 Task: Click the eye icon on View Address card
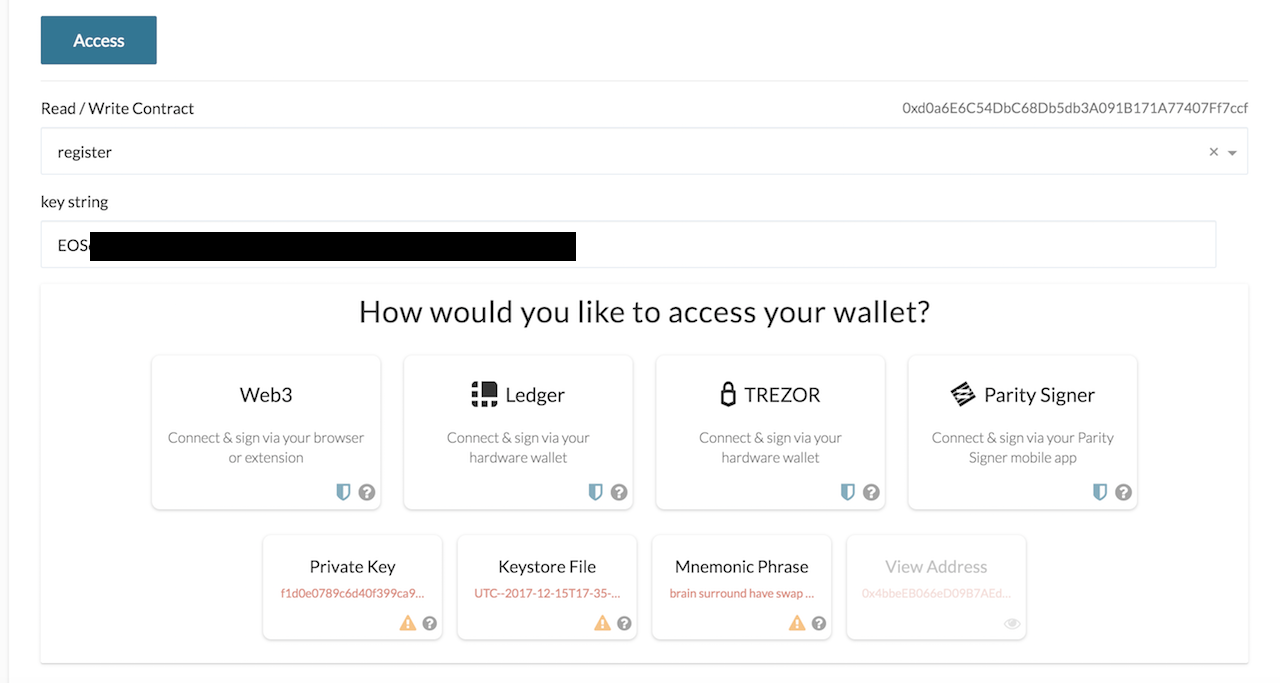point(1012,623)
